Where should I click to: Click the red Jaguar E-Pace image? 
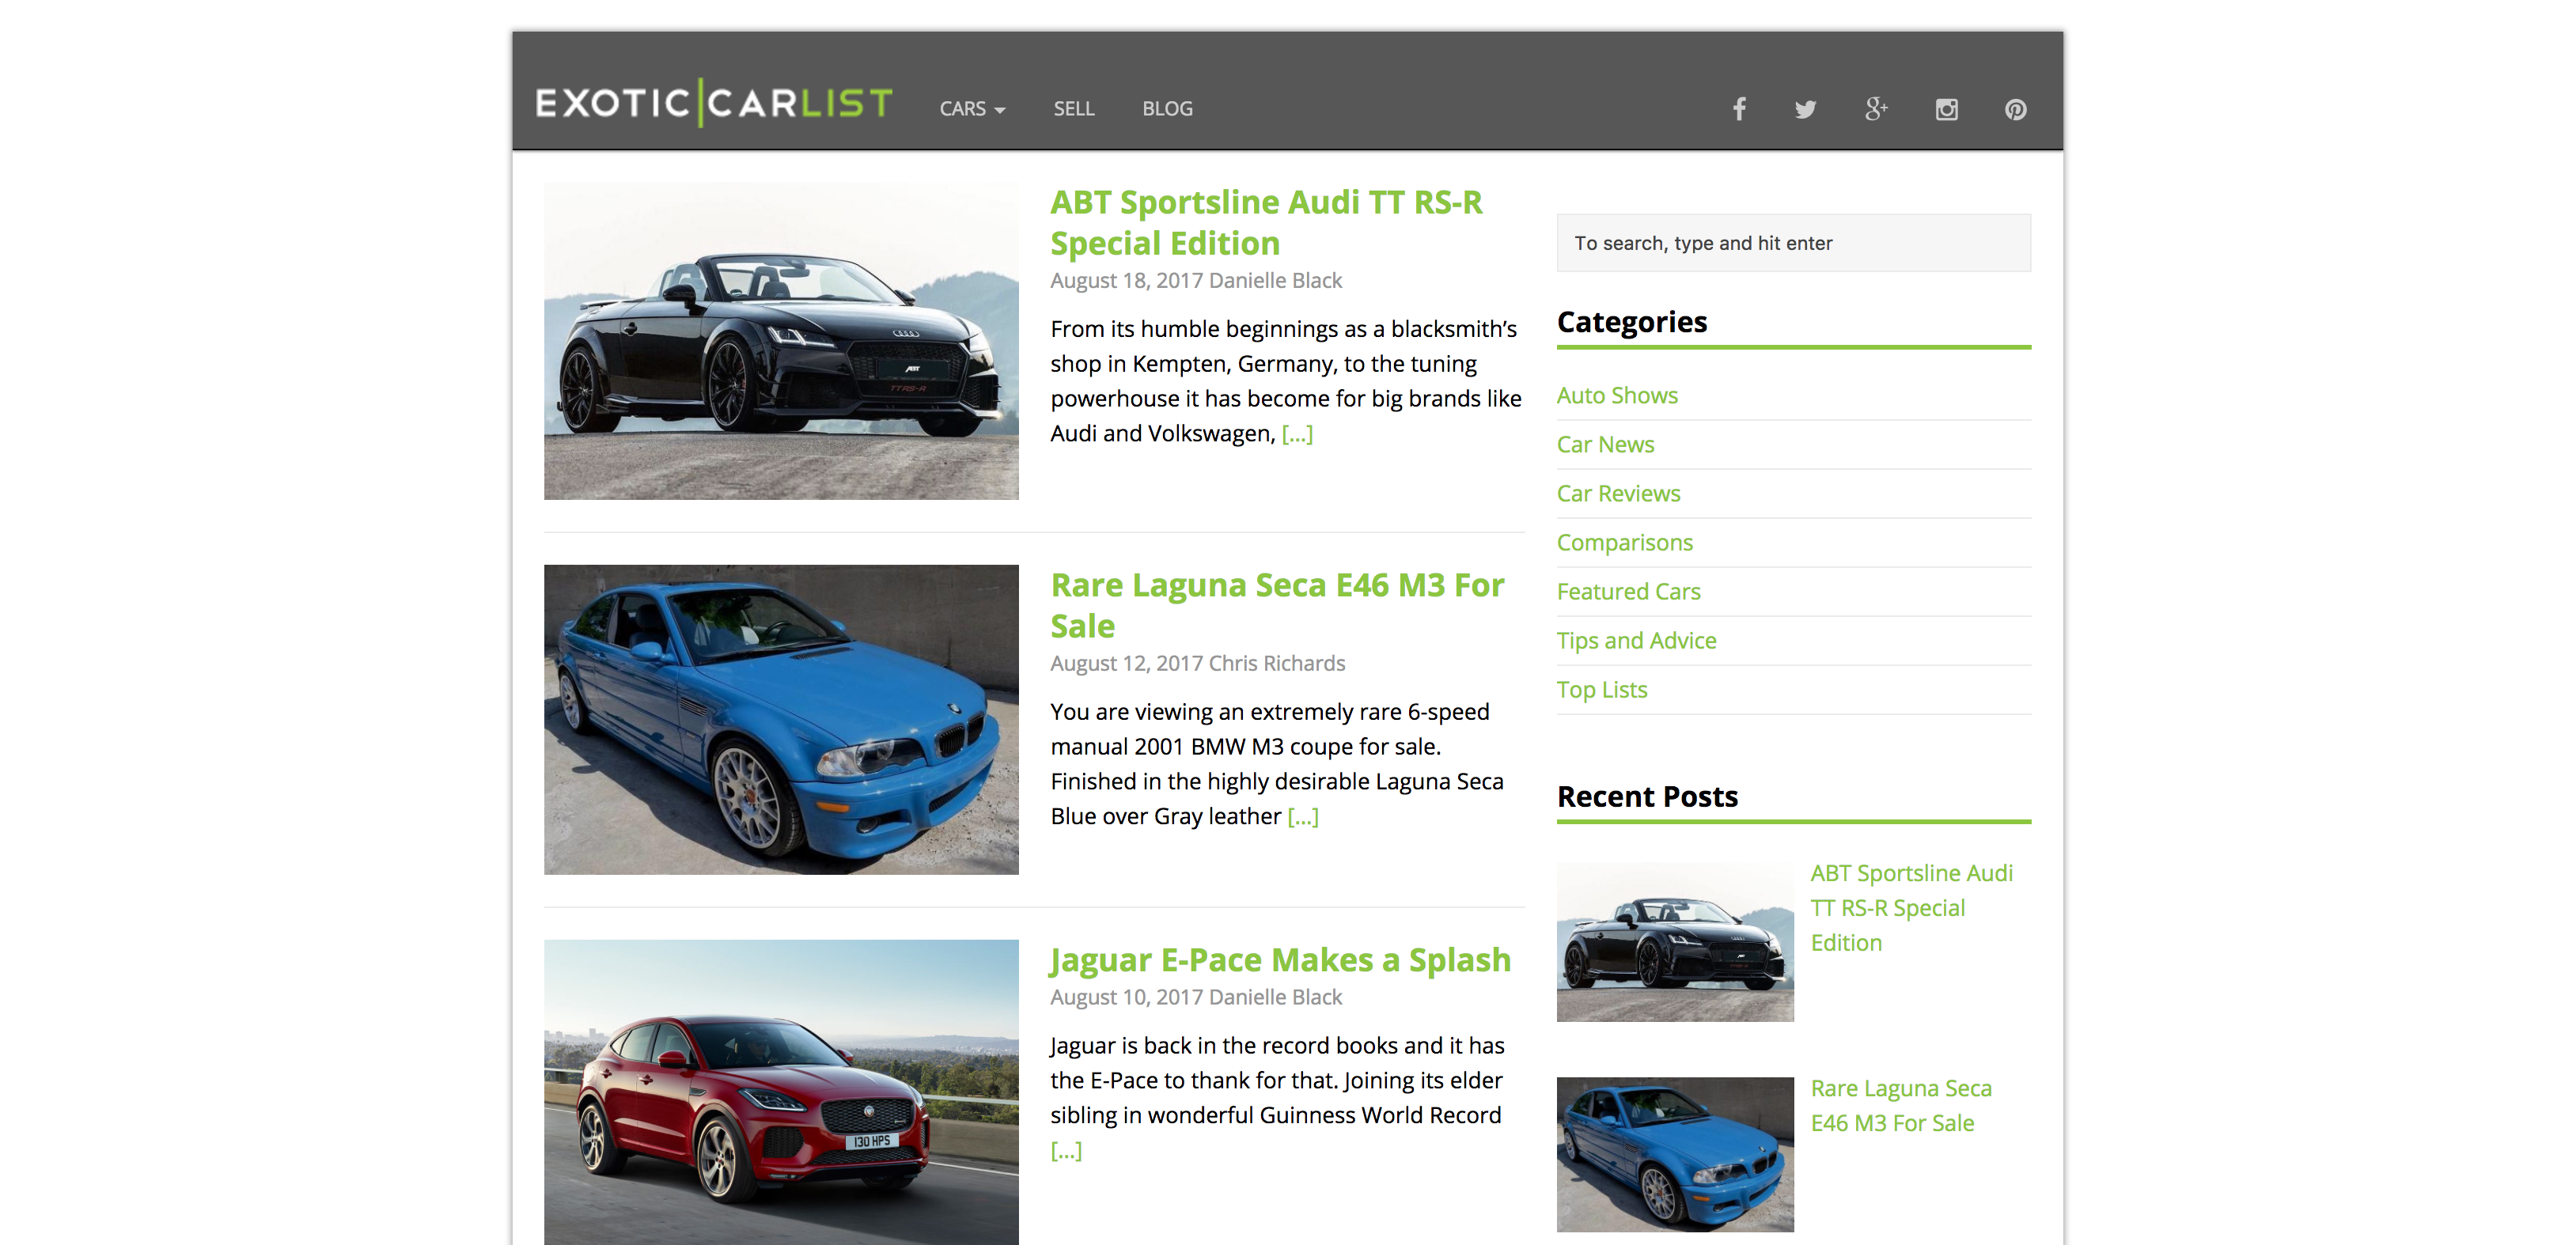pyautogui.click(x=781, y=1092)
